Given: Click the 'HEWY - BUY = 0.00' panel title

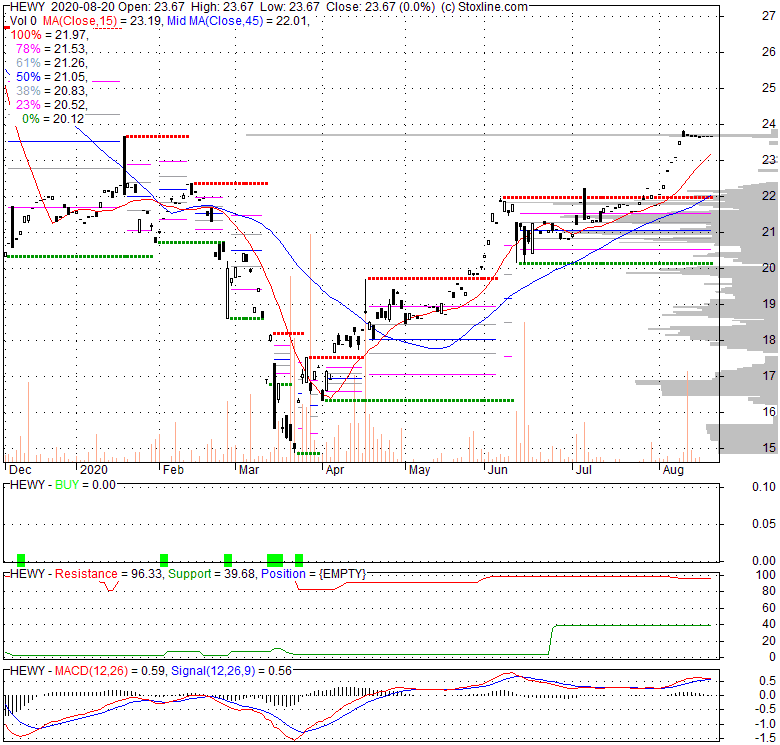Looking at the screenshot, I should pos(63,485).
